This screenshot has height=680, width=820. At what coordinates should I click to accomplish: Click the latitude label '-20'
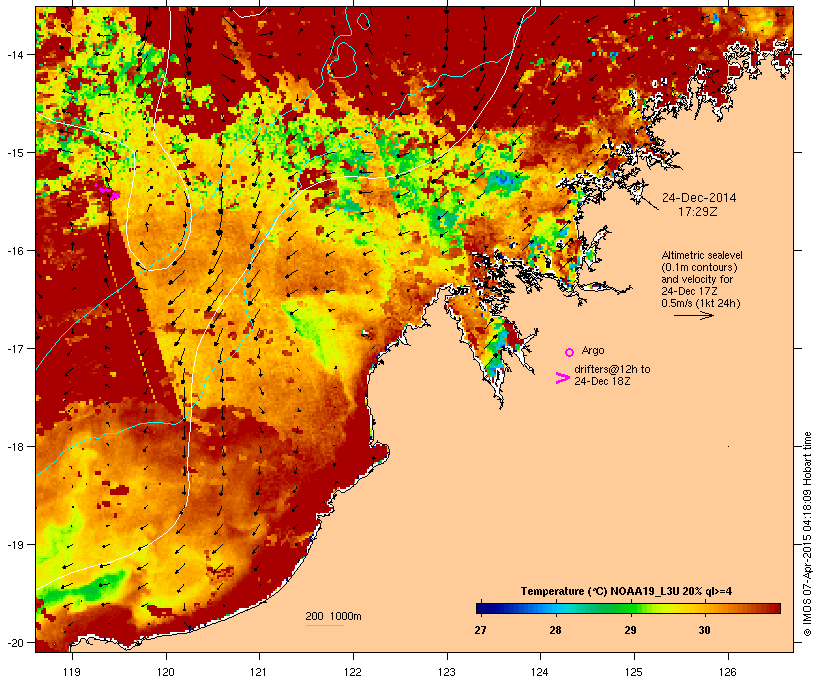(15, 642)
